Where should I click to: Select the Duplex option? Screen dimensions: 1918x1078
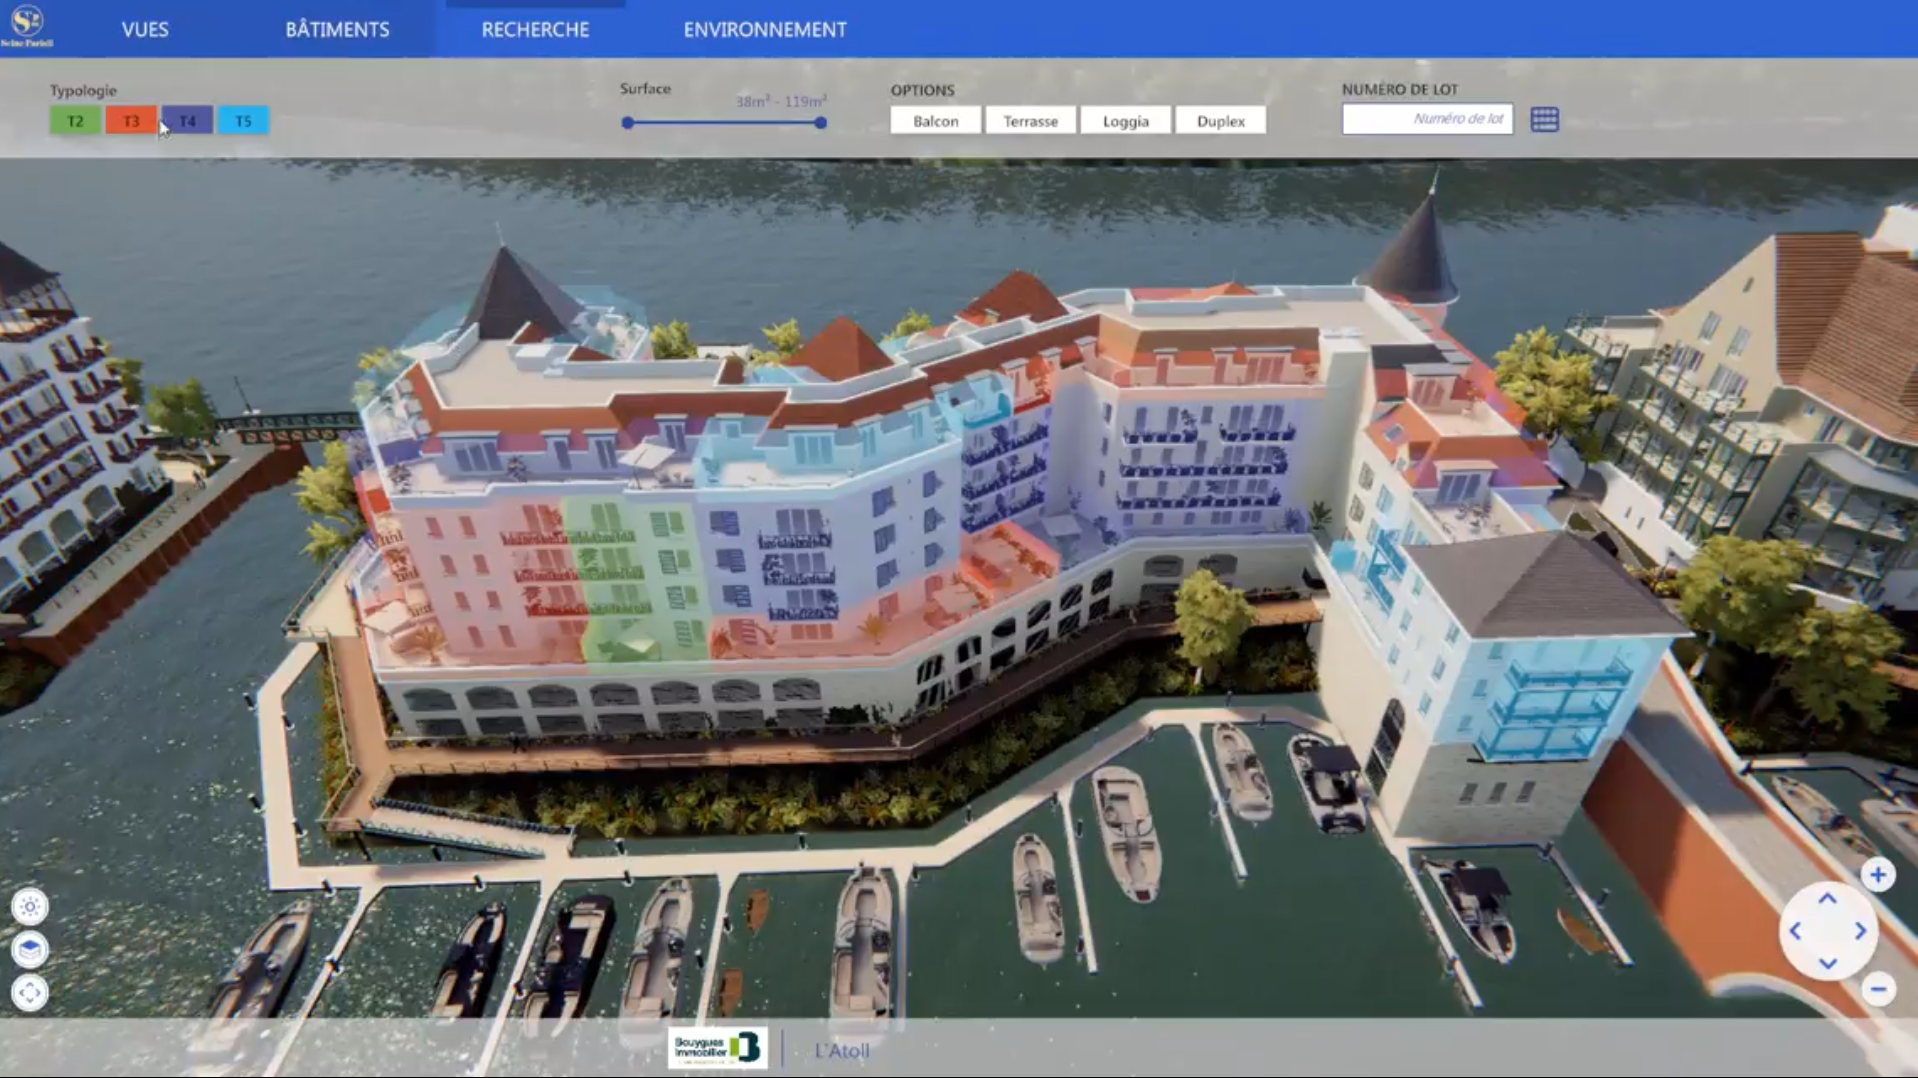tap(1221, 120)
